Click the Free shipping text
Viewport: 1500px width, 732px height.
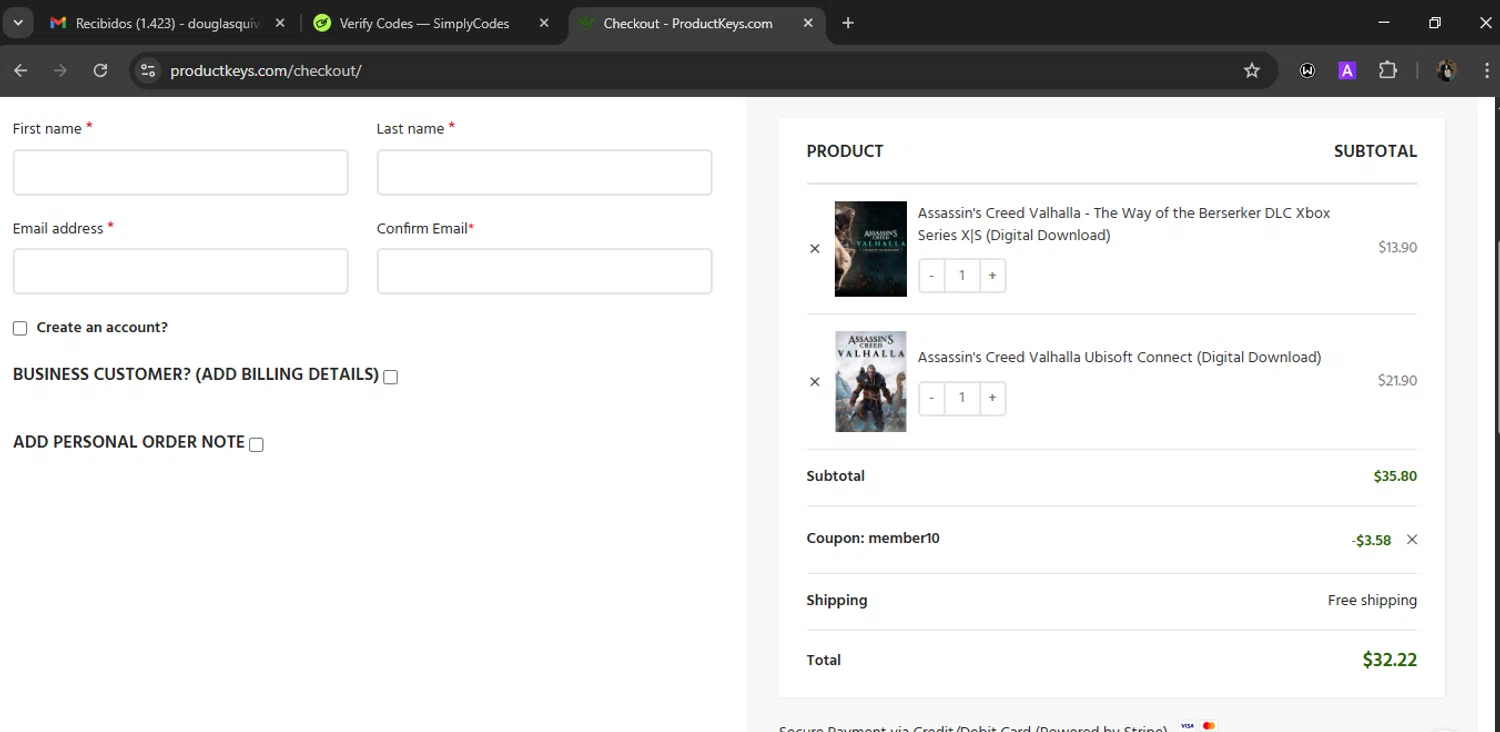click(1372, 600)
